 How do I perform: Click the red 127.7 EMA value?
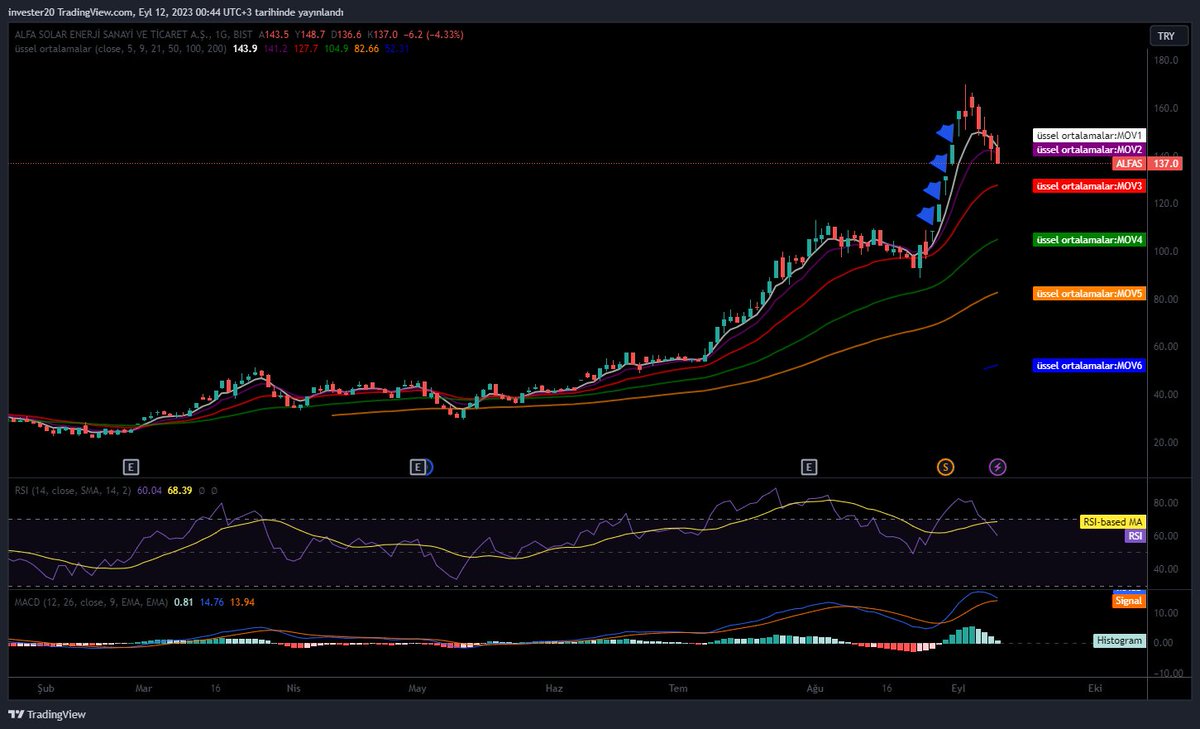coord(307,47)
